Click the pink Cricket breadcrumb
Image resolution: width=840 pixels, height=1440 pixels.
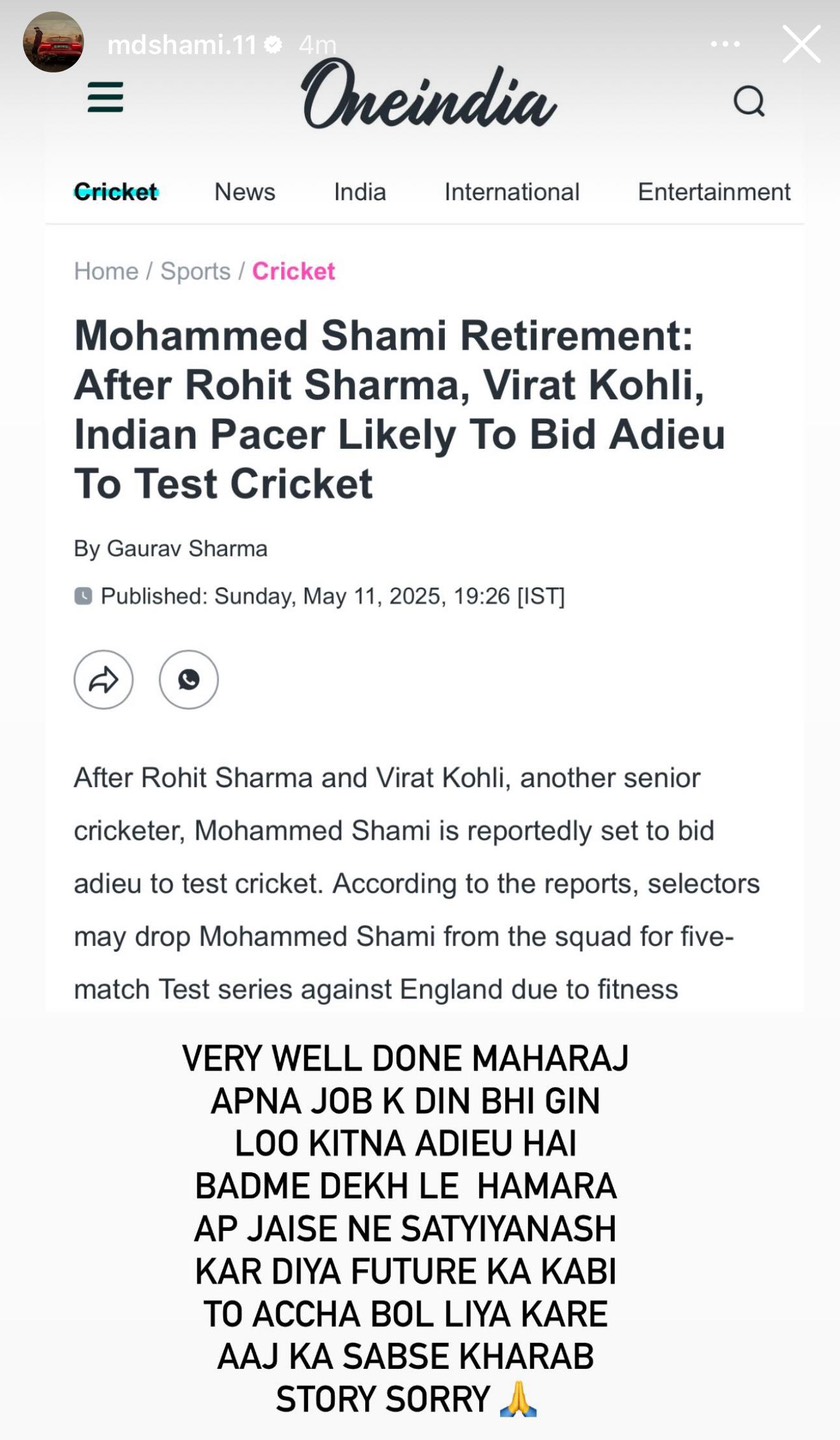[x=293, y=271]
